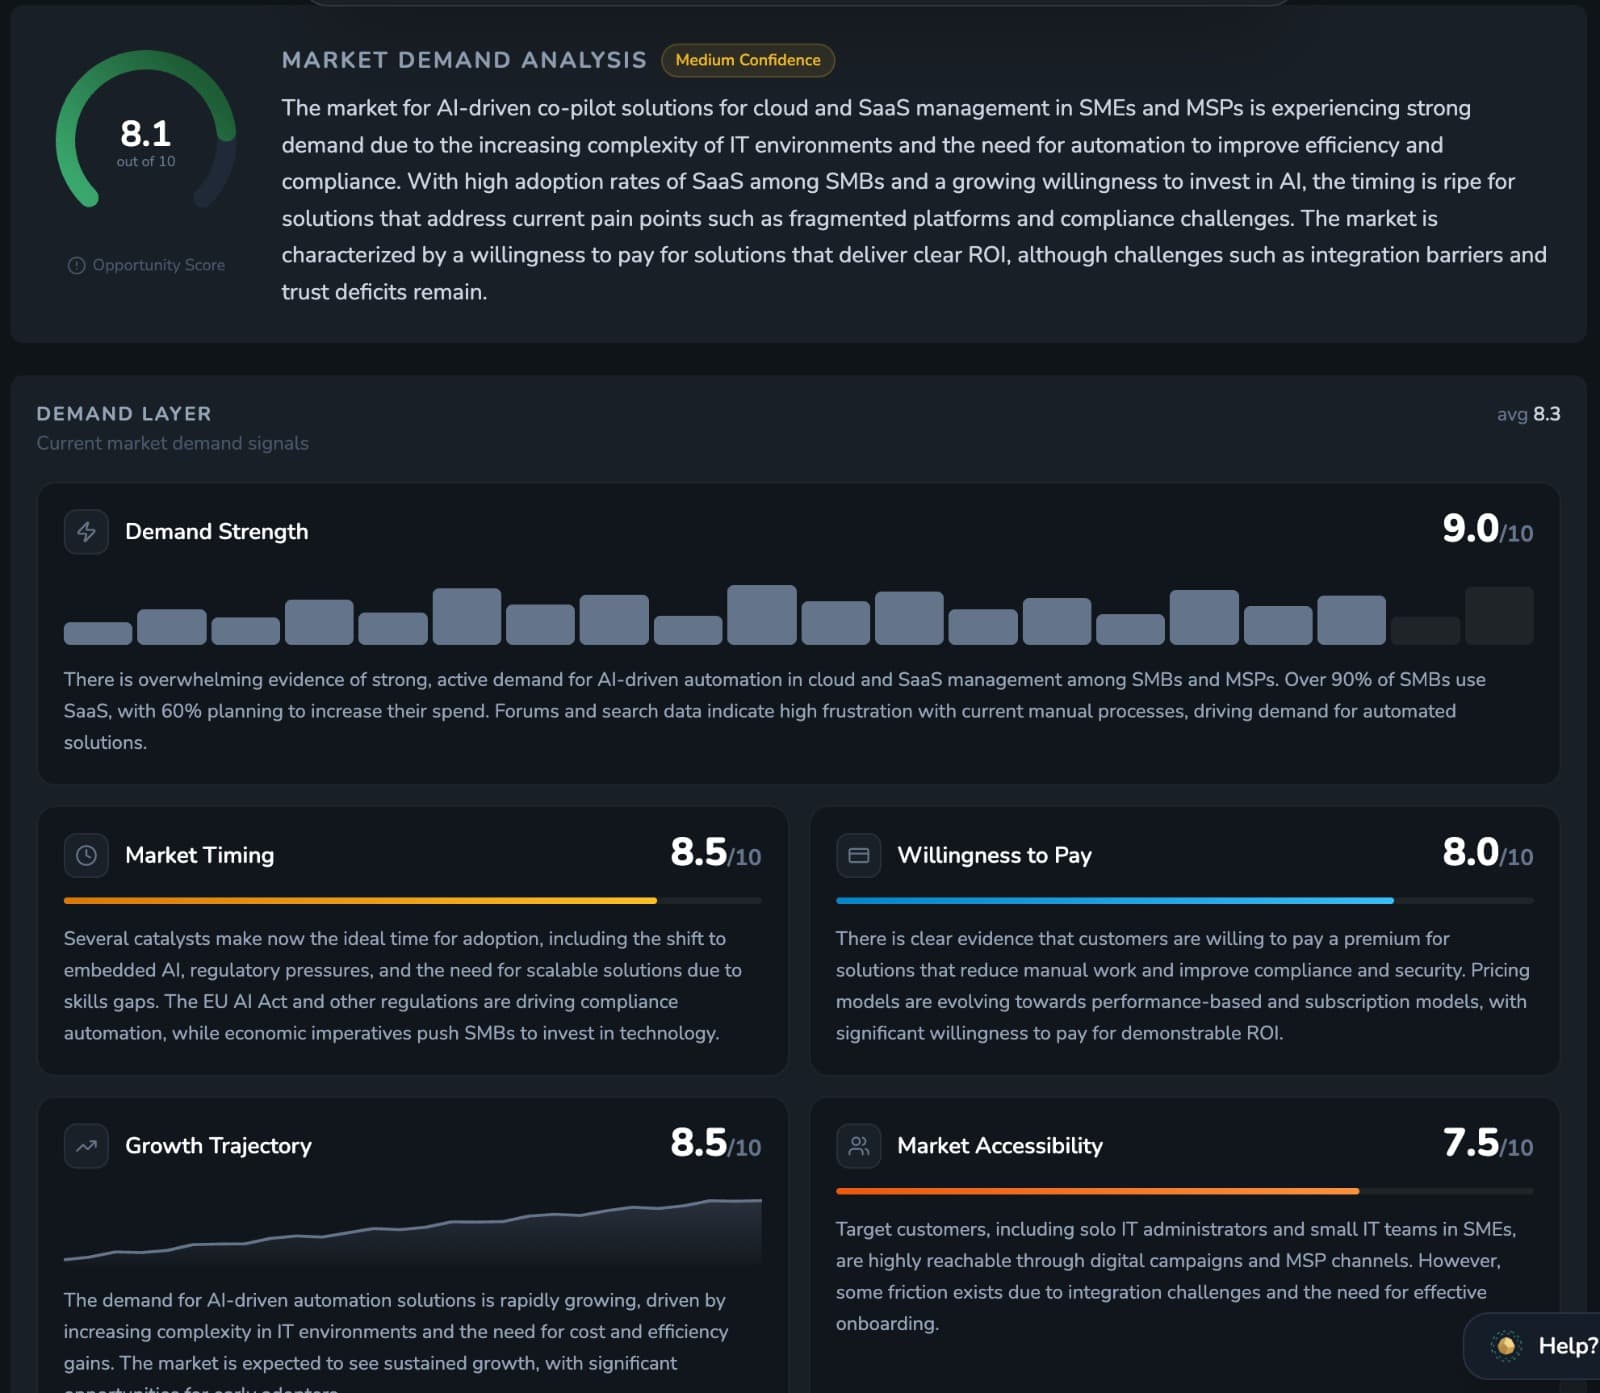The width and height of the screenshot is (1600, 1393).
Task: Collapse the Growth Trajectory card
Action: pos(415,1146)
